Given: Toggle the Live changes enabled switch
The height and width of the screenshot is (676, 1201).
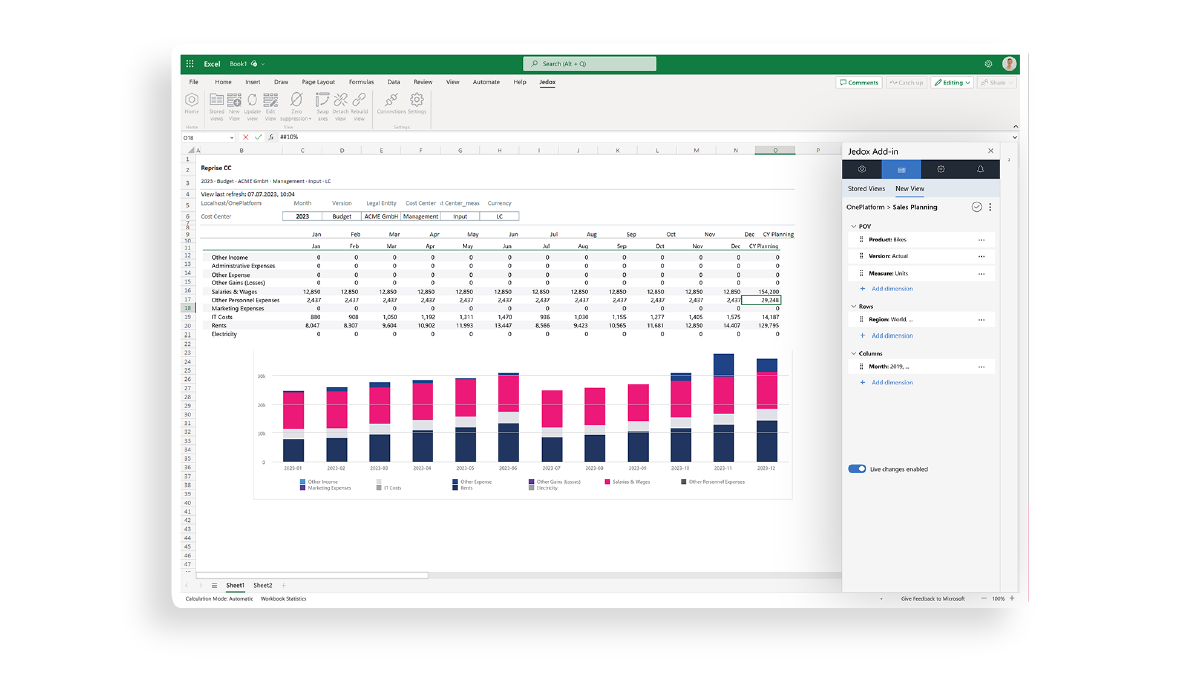Looking at the screenshot, I should pos(857,468).
